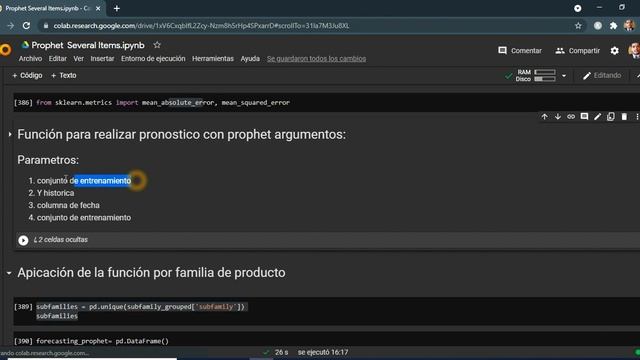Copy the cell using the duplicate icon
This screenshot has width=640, height=360.
tap(611, 117)
